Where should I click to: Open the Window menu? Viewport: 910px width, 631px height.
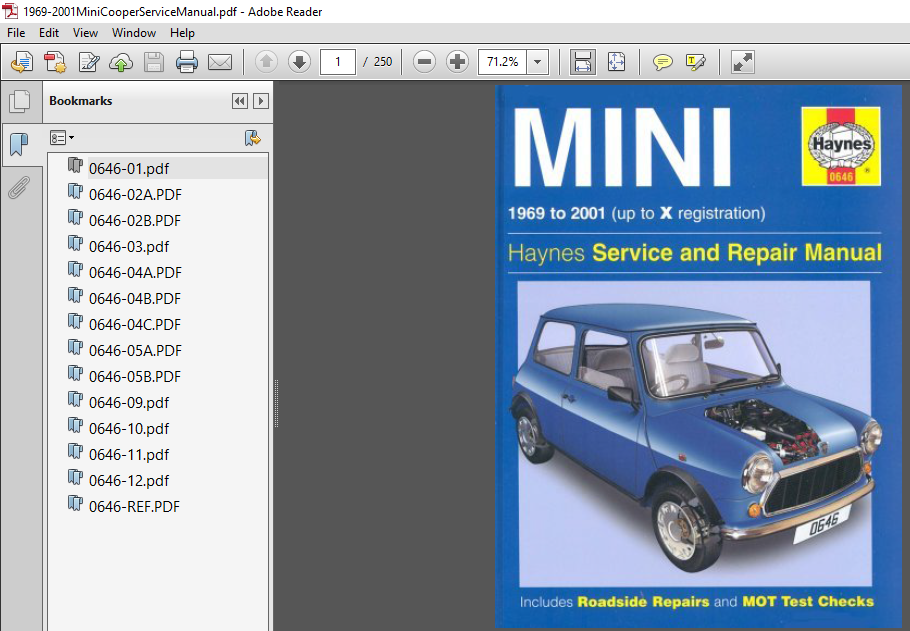click(133, 33)
